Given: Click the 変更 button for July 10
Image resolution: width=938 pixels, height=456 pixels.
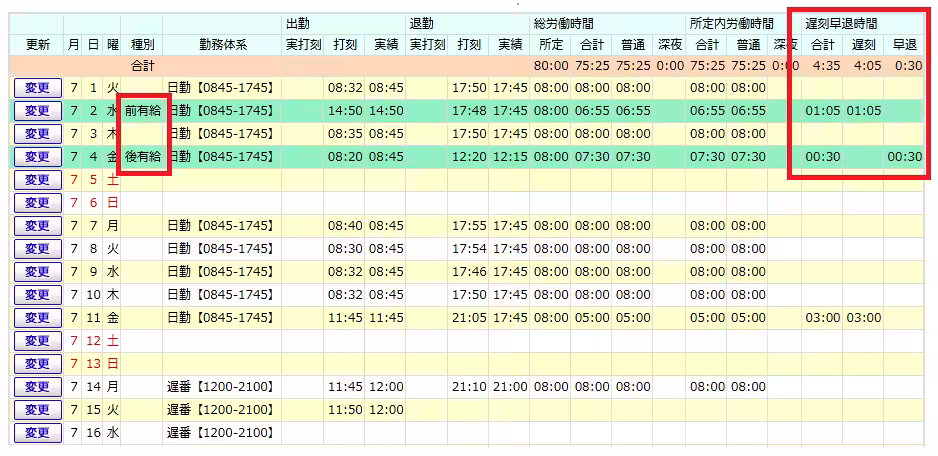Looking at the screenshot, I should [37, 295].
